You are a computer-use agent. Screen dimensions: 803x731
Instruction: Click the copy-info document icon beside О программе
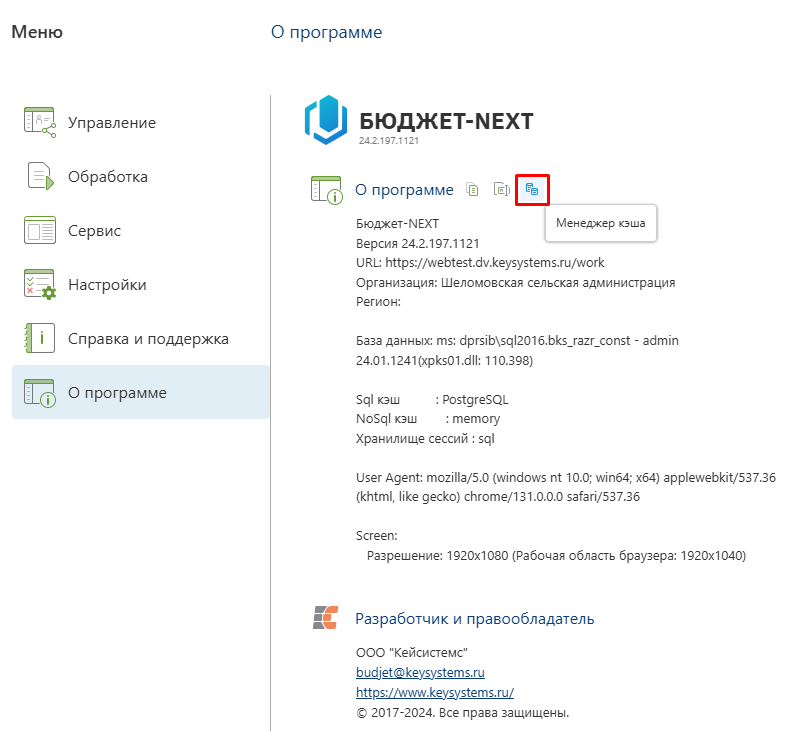point(472,190)
